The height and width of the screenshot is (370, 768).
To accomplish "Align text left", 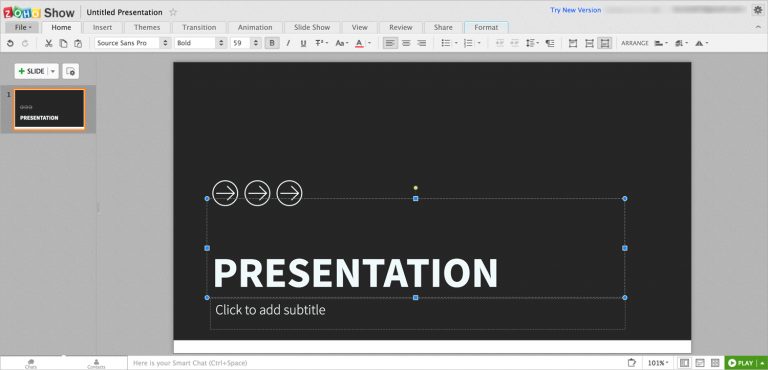I will 390,43.
